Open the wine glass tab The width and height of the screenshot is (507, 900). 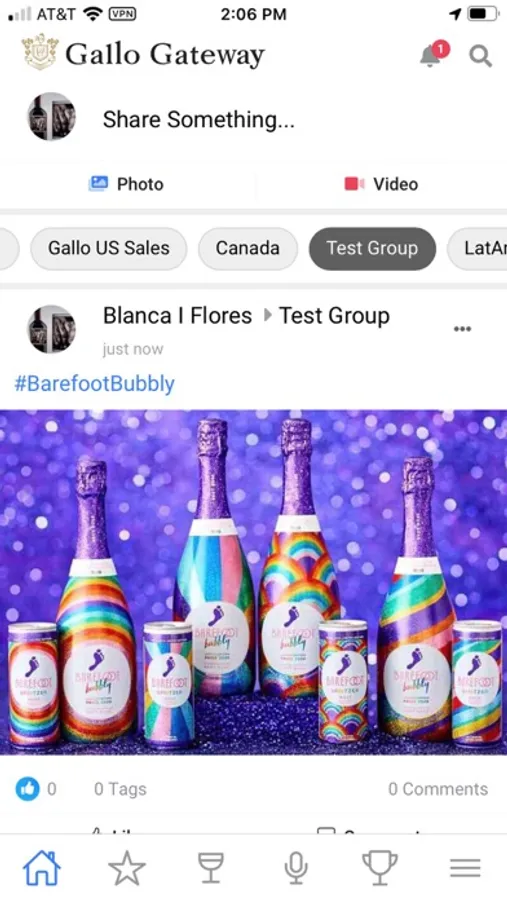pos(211,867)
